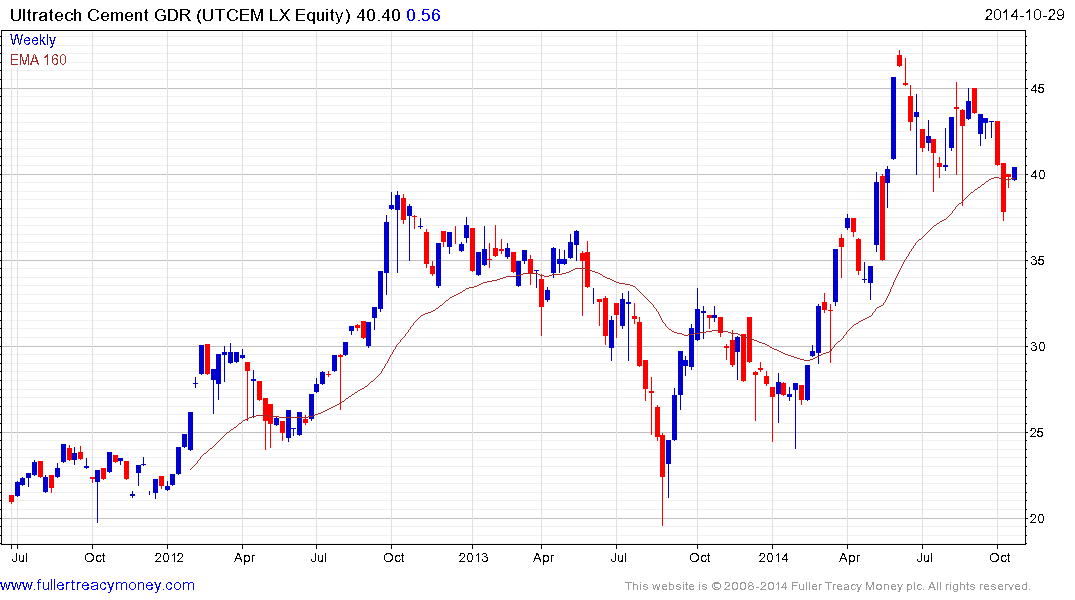Viewport: 1075px width, 600px height.
Task: Click the 30 price axis label
Action: pyautogui.click(x=1038, y=346)
